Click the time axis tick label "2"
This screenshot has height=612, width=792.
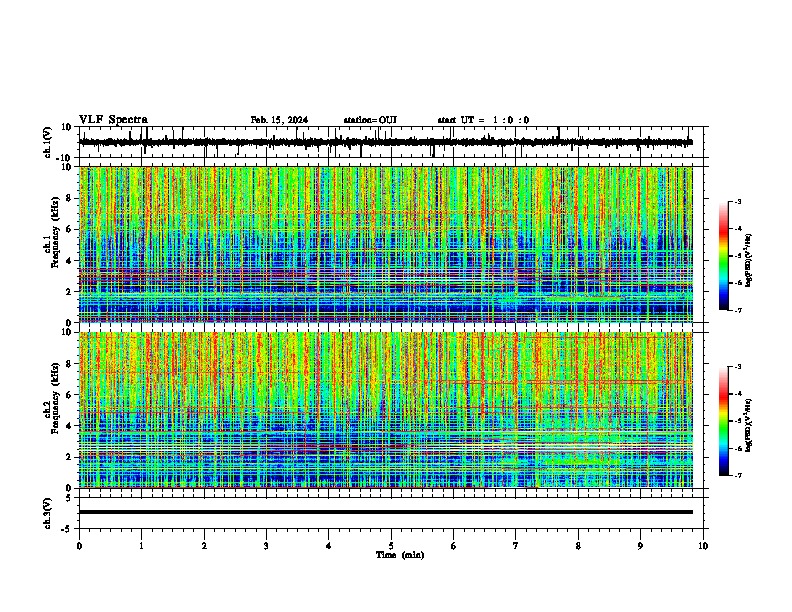(204, 546)
